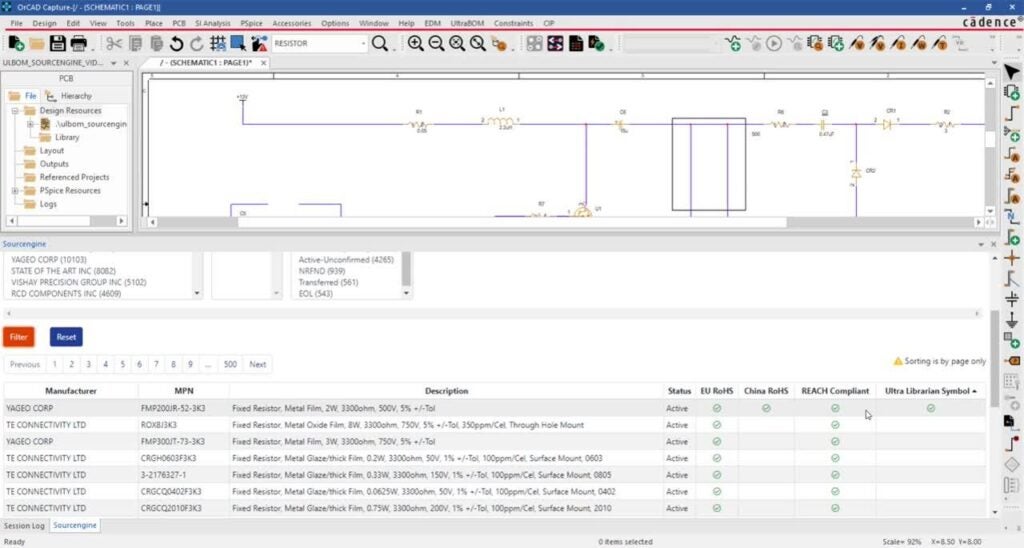Sort by Ultra Librarian Symbol column arrow
The width and height of the screenshot is (1024, 548).
(x=974, y=391)
